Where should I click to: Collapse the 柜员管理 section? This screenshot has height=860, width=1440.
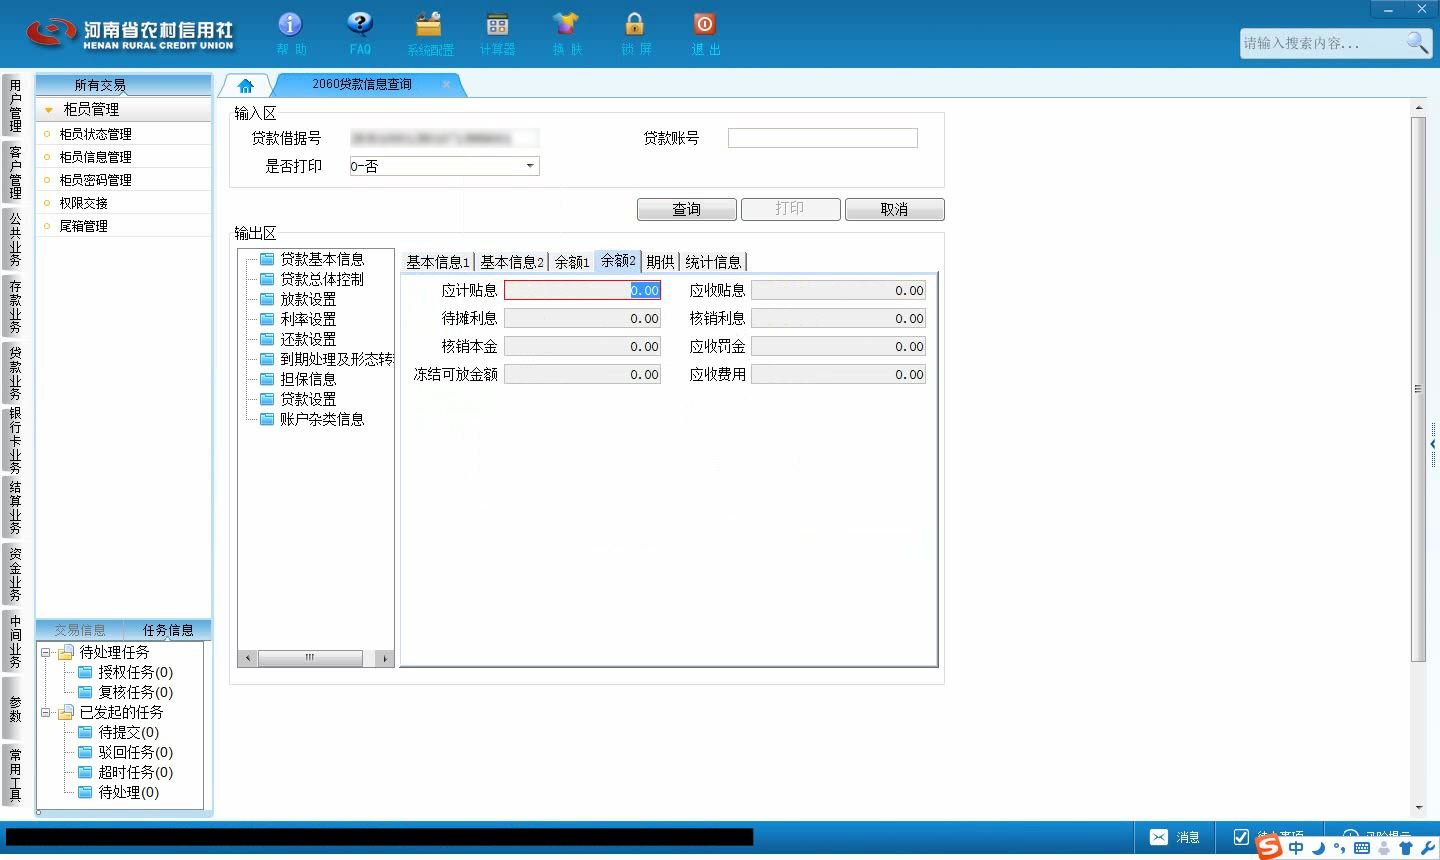pos(49,110)
